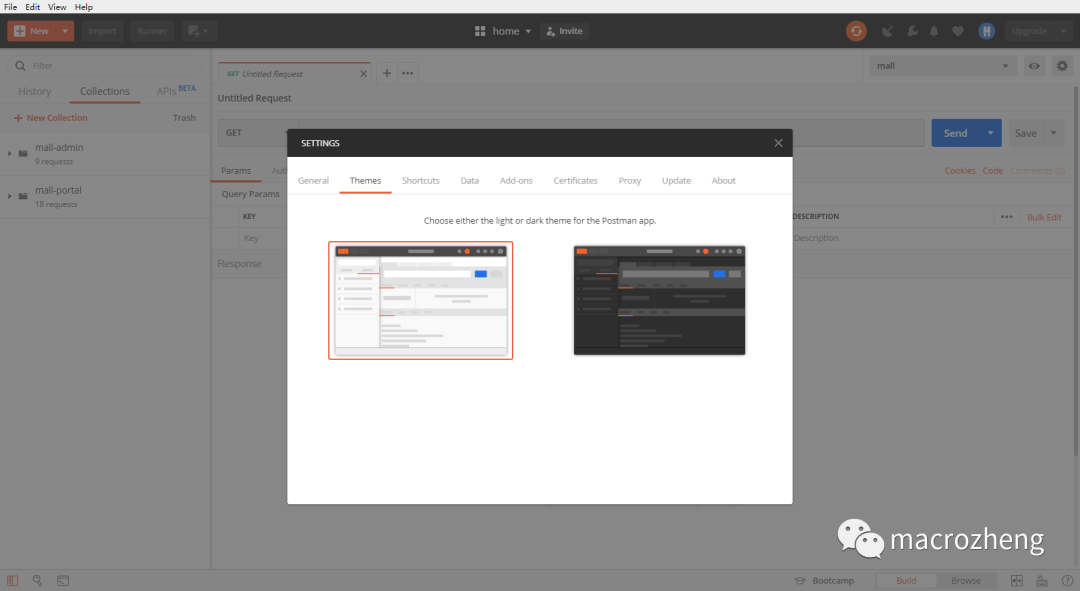The height and width of the screenshot is (591, 1080).
Task: Open the Update settings tab
Action: 676,180
